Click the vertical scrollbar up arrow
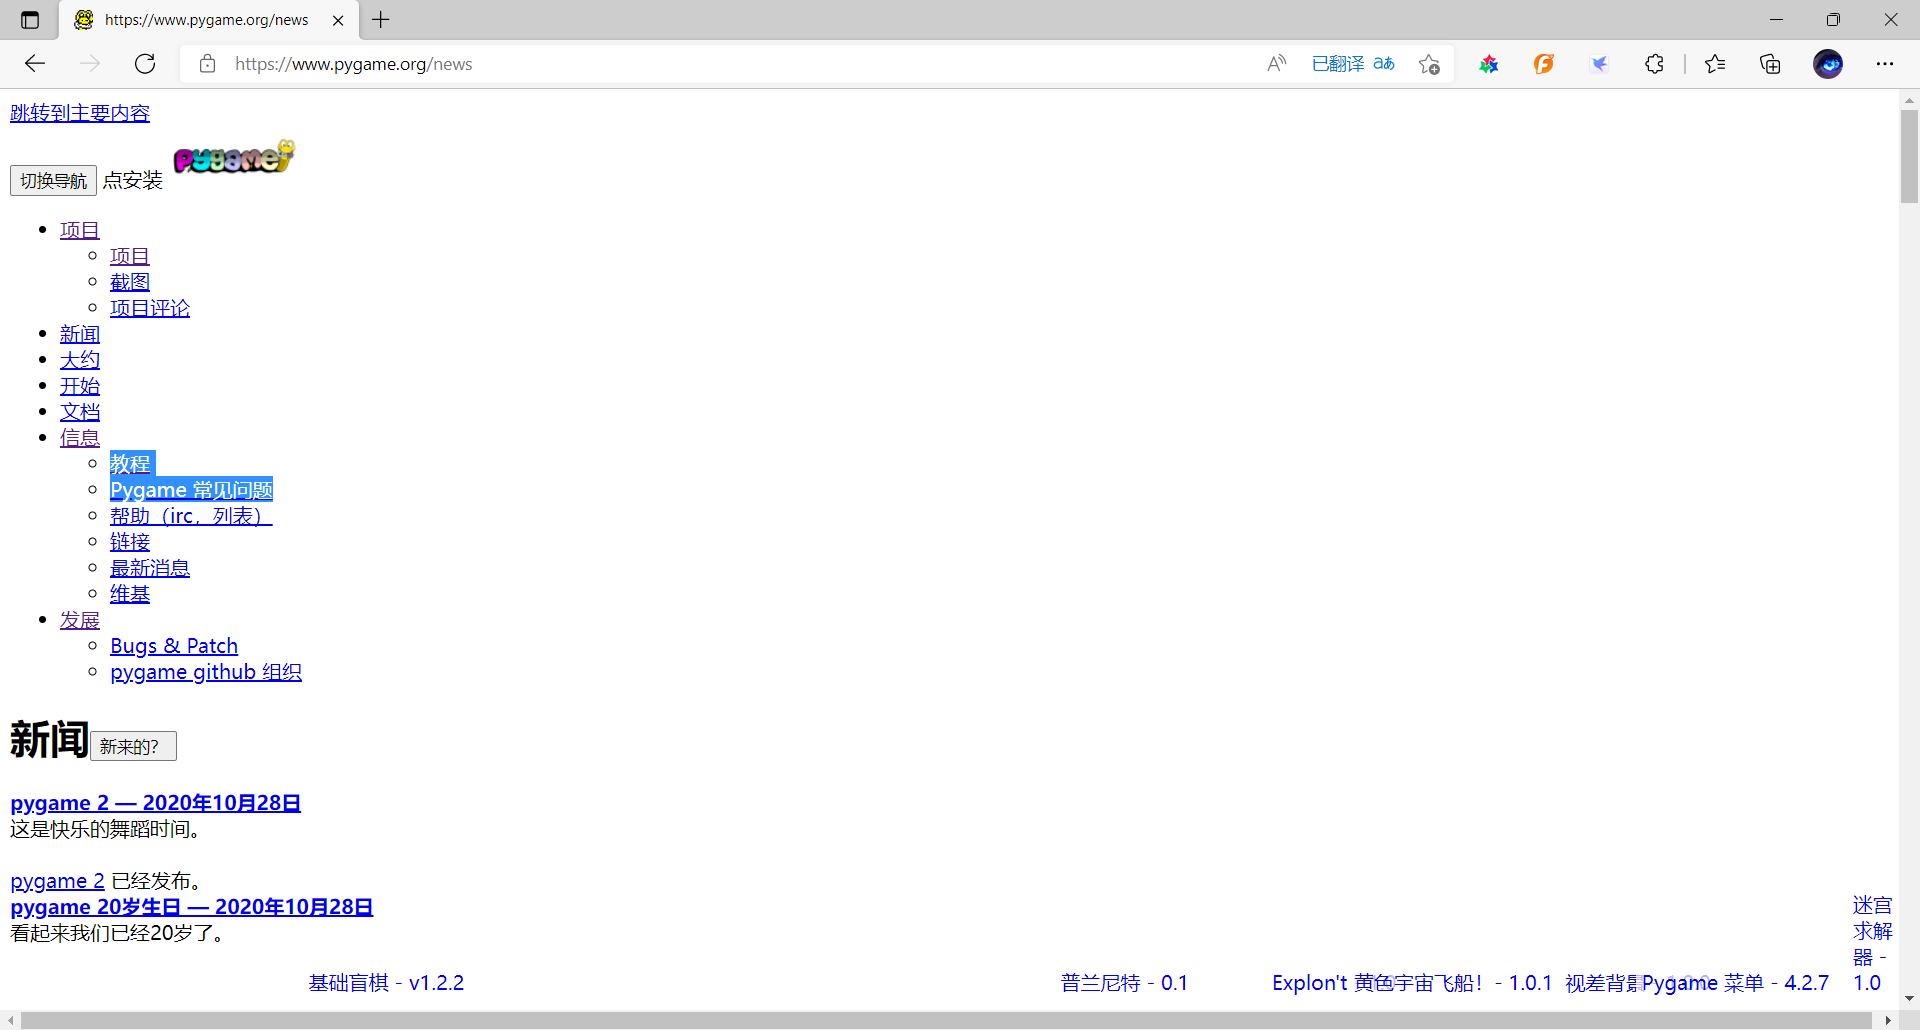The width and height of the screenshot is (1920, 1030). click(x=1909, y=100)
